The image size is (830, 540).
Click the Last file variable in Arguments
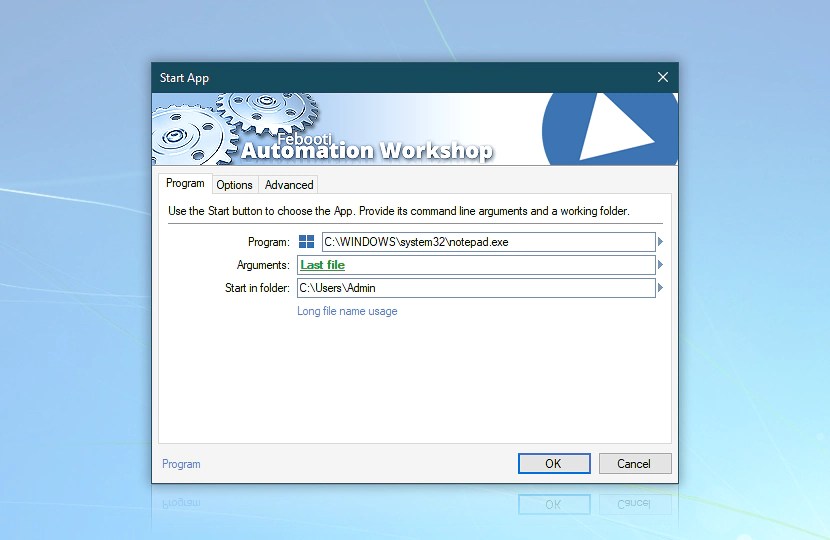point(322,265)
